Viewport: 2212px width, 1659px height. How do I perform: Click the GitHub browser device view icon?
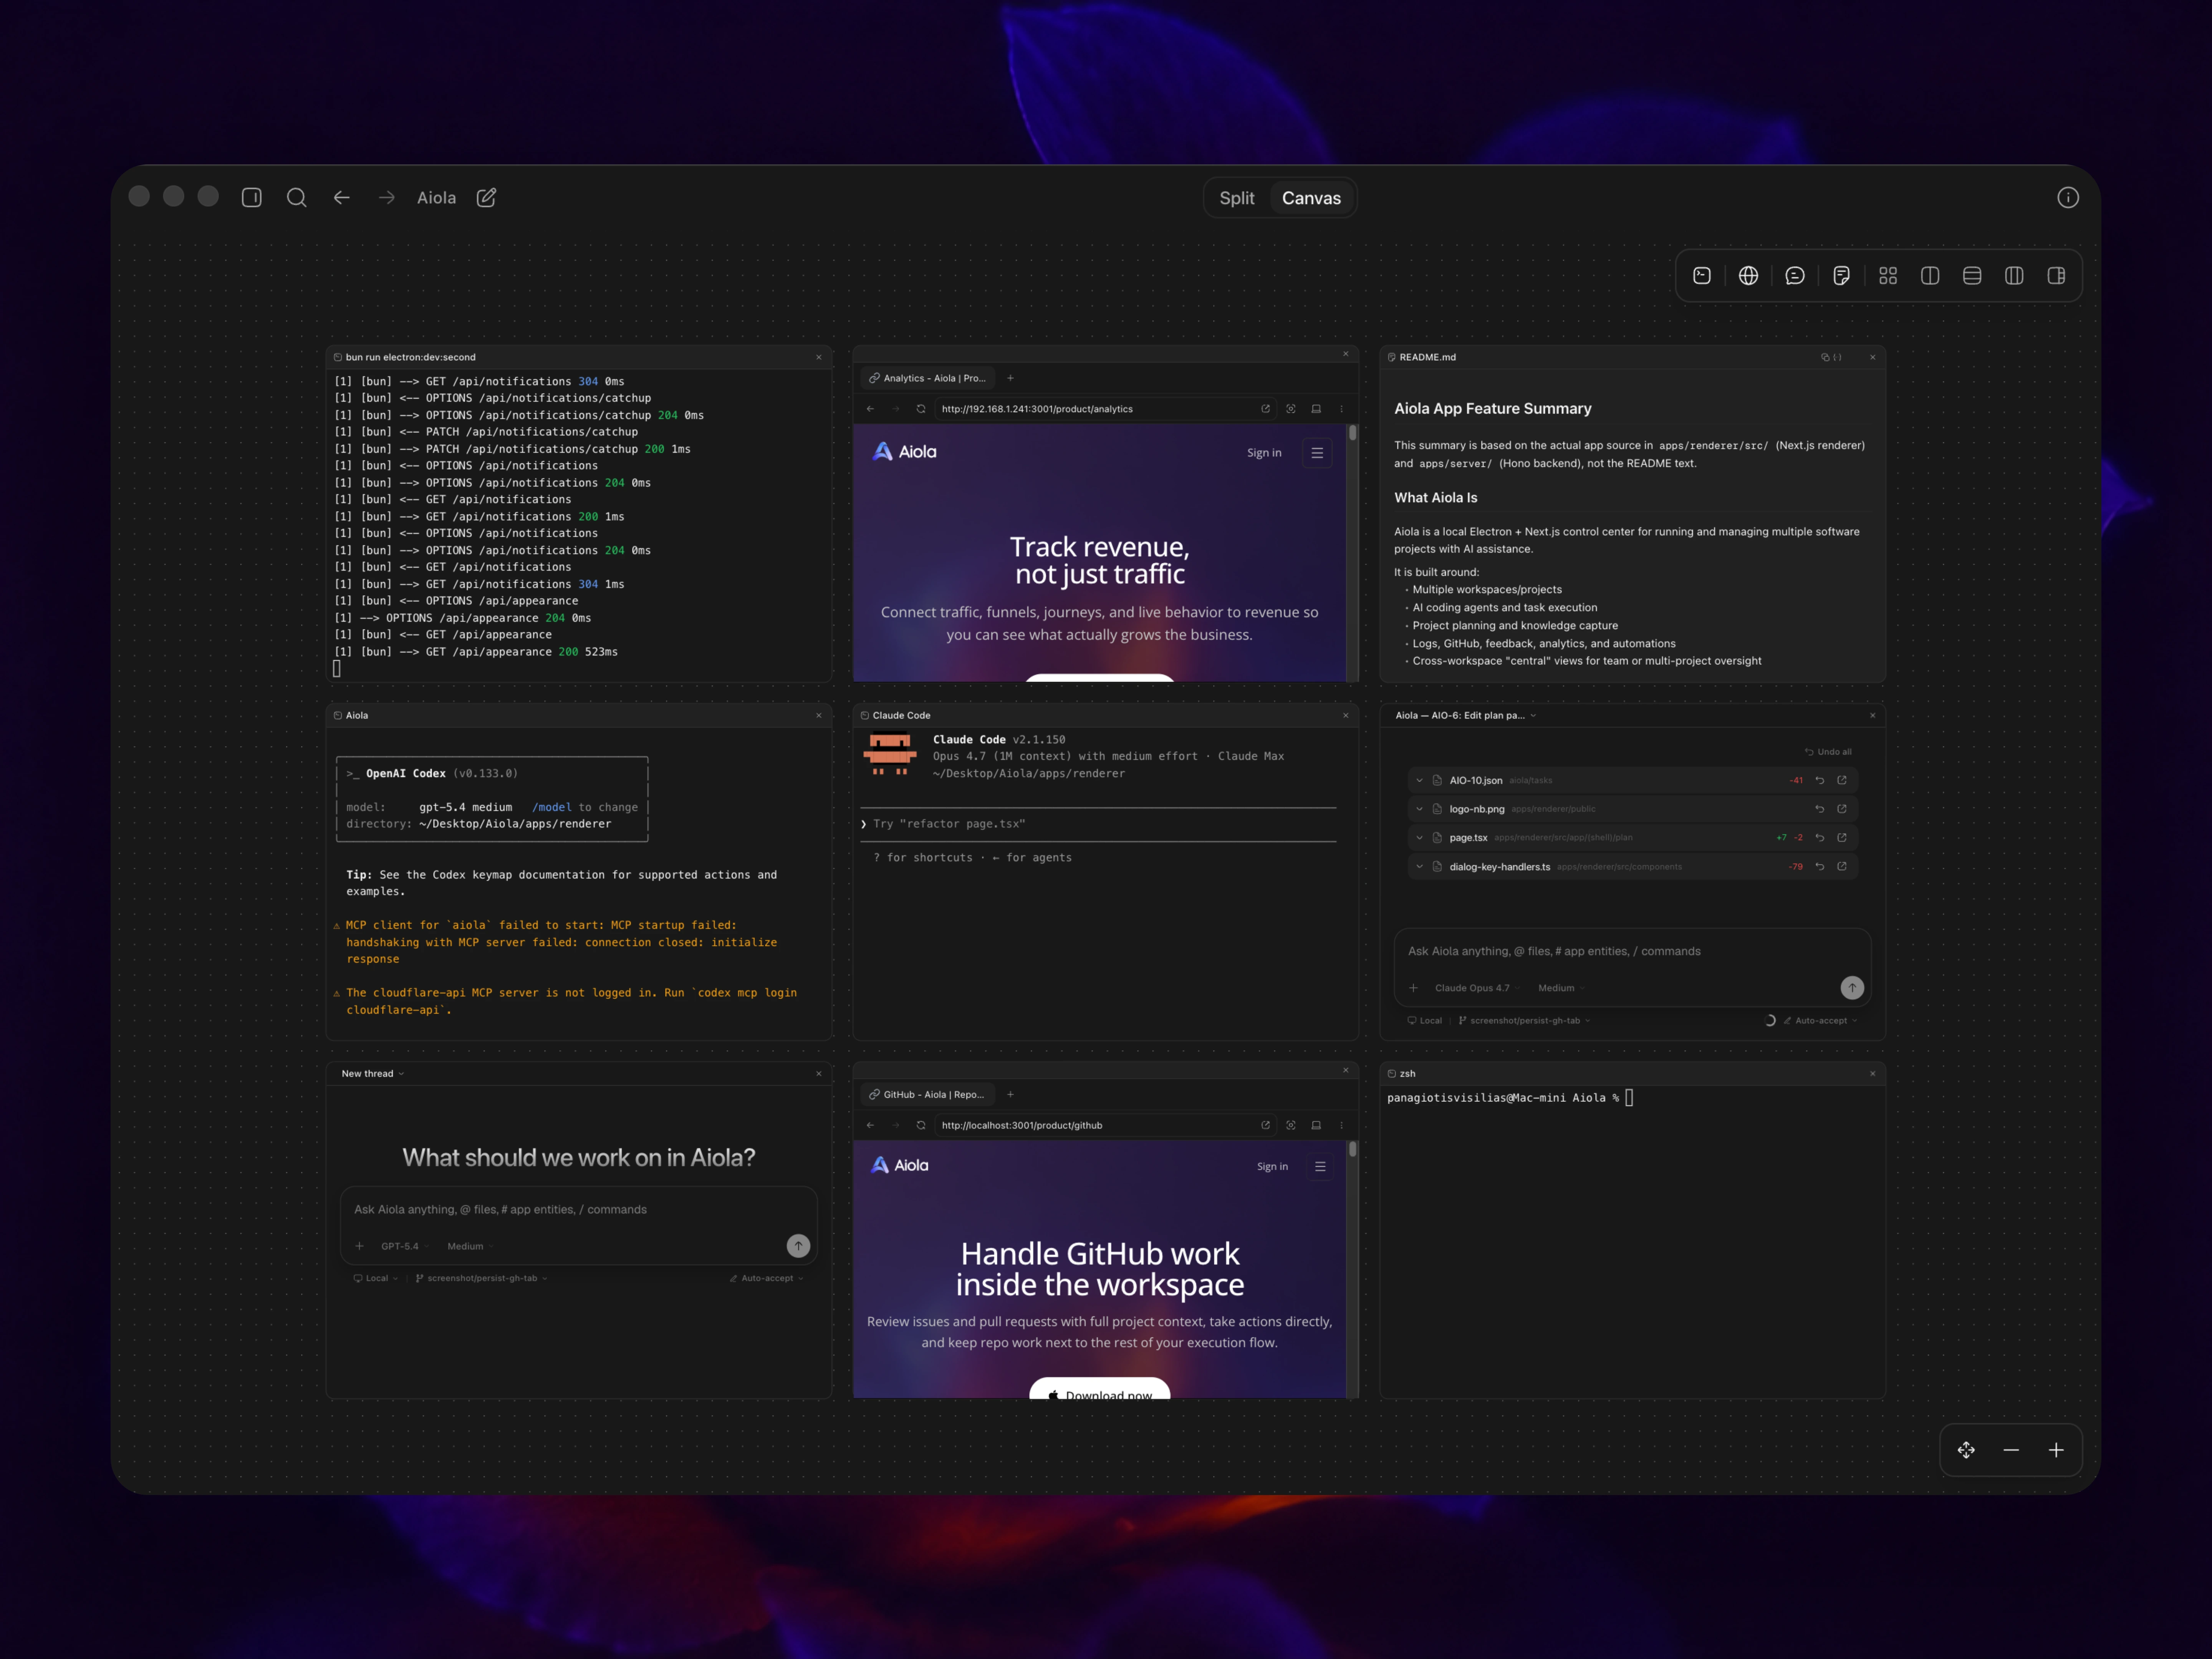tap(1316, 1125)
